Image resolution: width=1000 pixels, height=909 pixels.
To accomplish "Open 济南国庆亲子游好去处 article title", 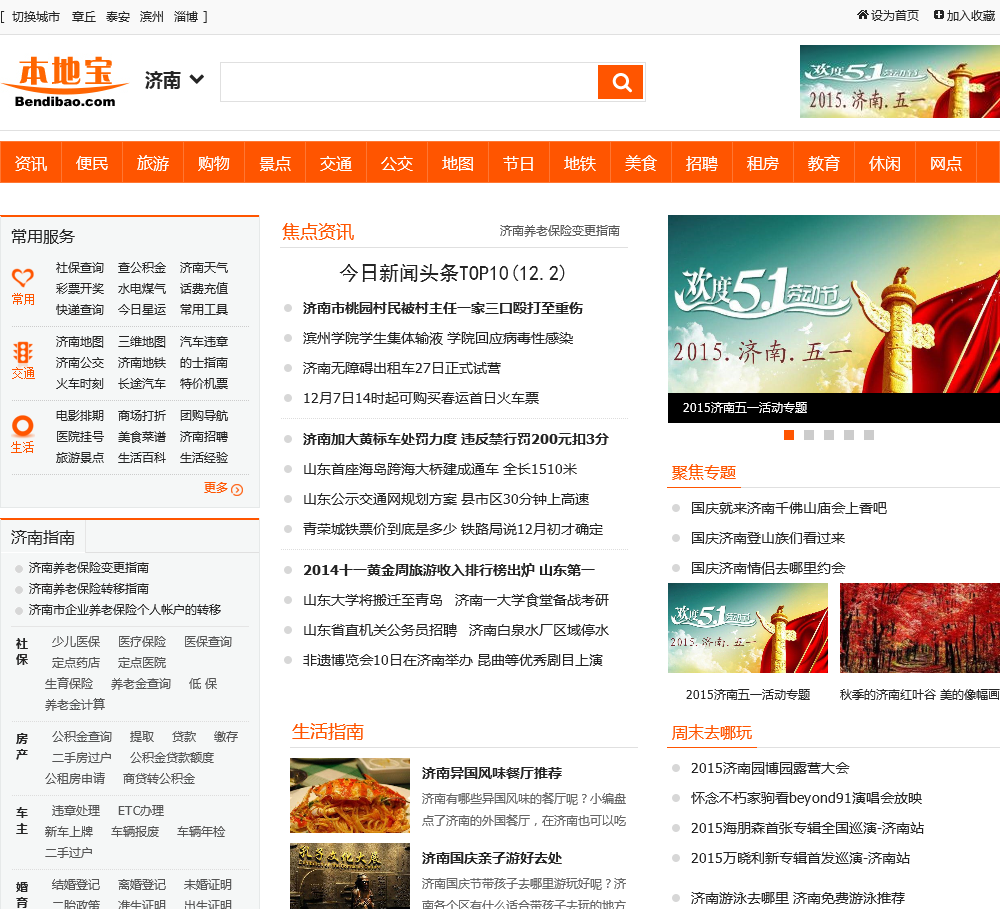I will pos(492,859).
